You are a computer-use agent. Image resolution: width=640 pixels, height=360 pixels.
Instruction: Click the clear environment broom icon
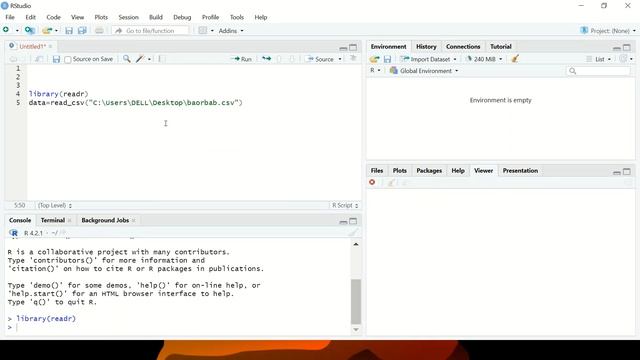(515, 59)
